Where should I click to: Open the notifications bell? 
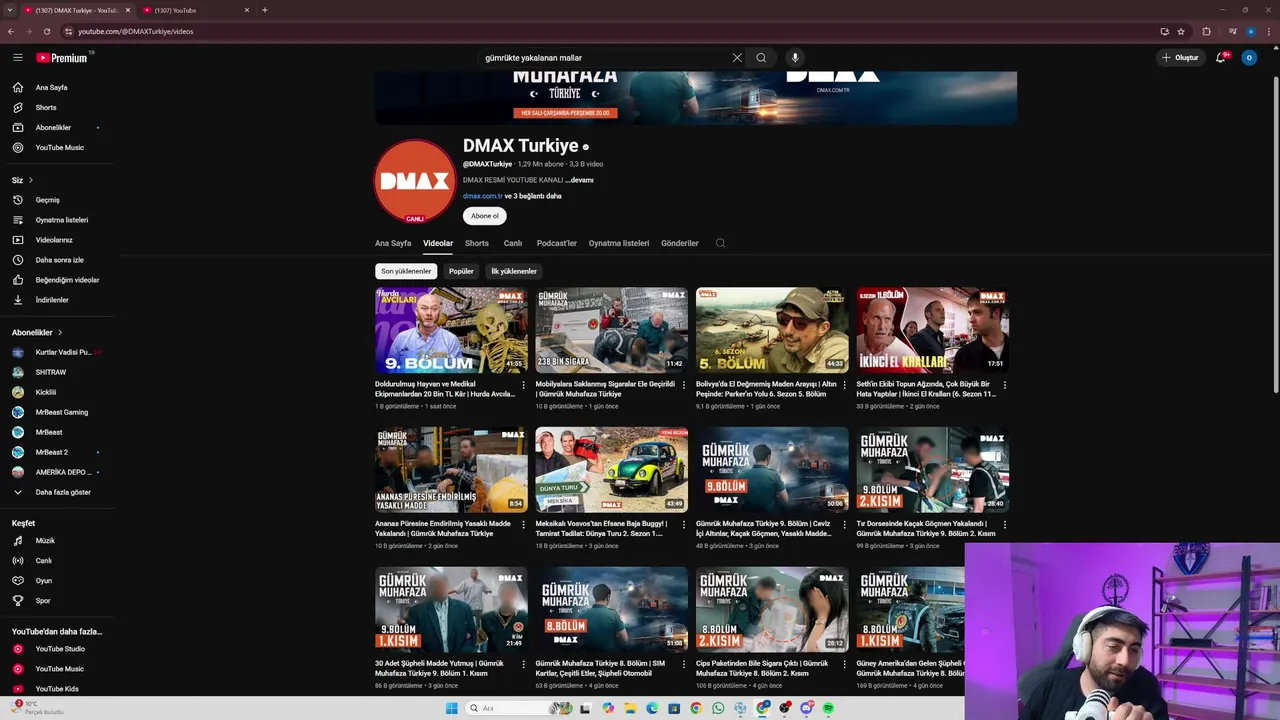(x=1221, y=58)
